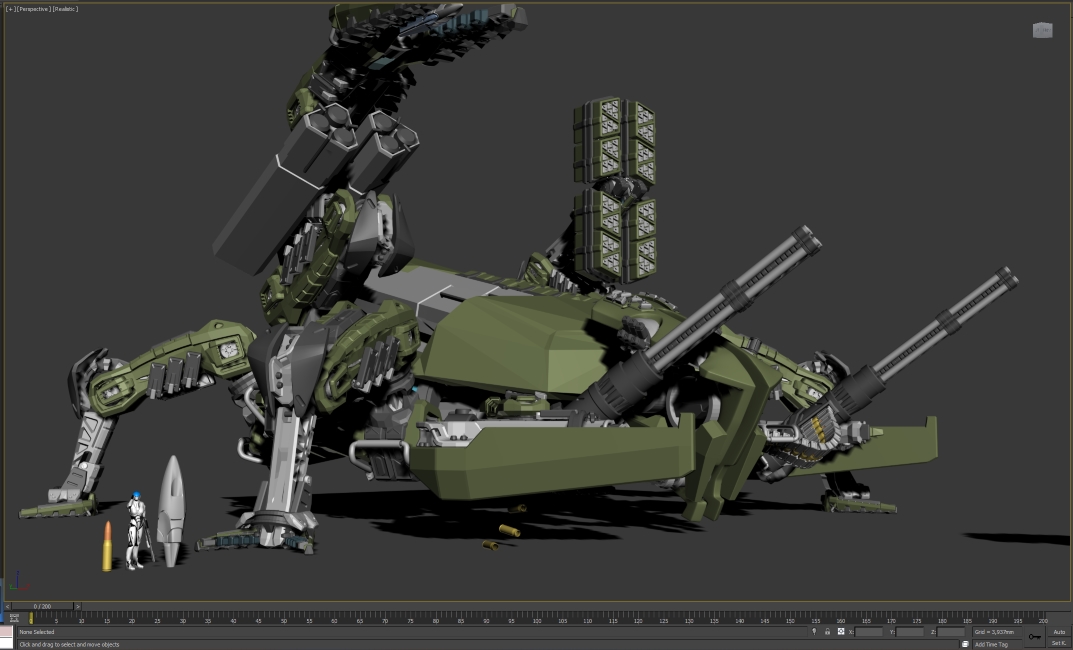This screenshot has width=1073, height=650.
Task: Toggle Auto Key mode
Action: (1058, 632)
